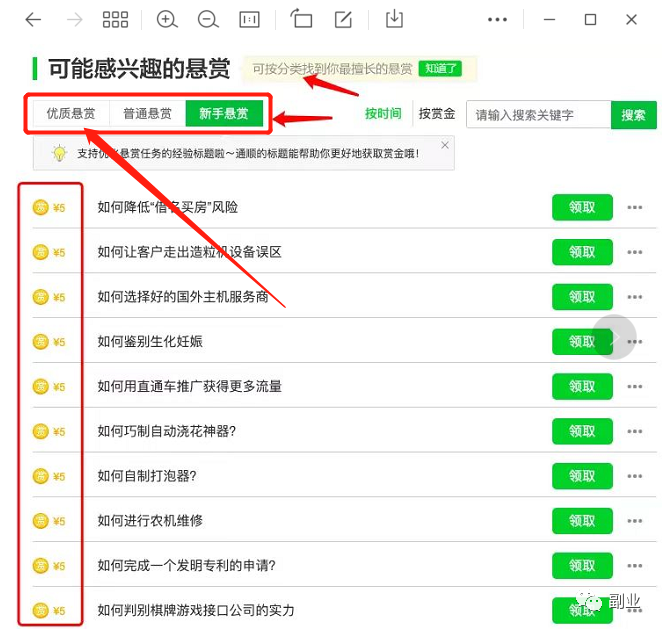Open the thumbnail grid view

pyautogui.click(x=115, y=20)
